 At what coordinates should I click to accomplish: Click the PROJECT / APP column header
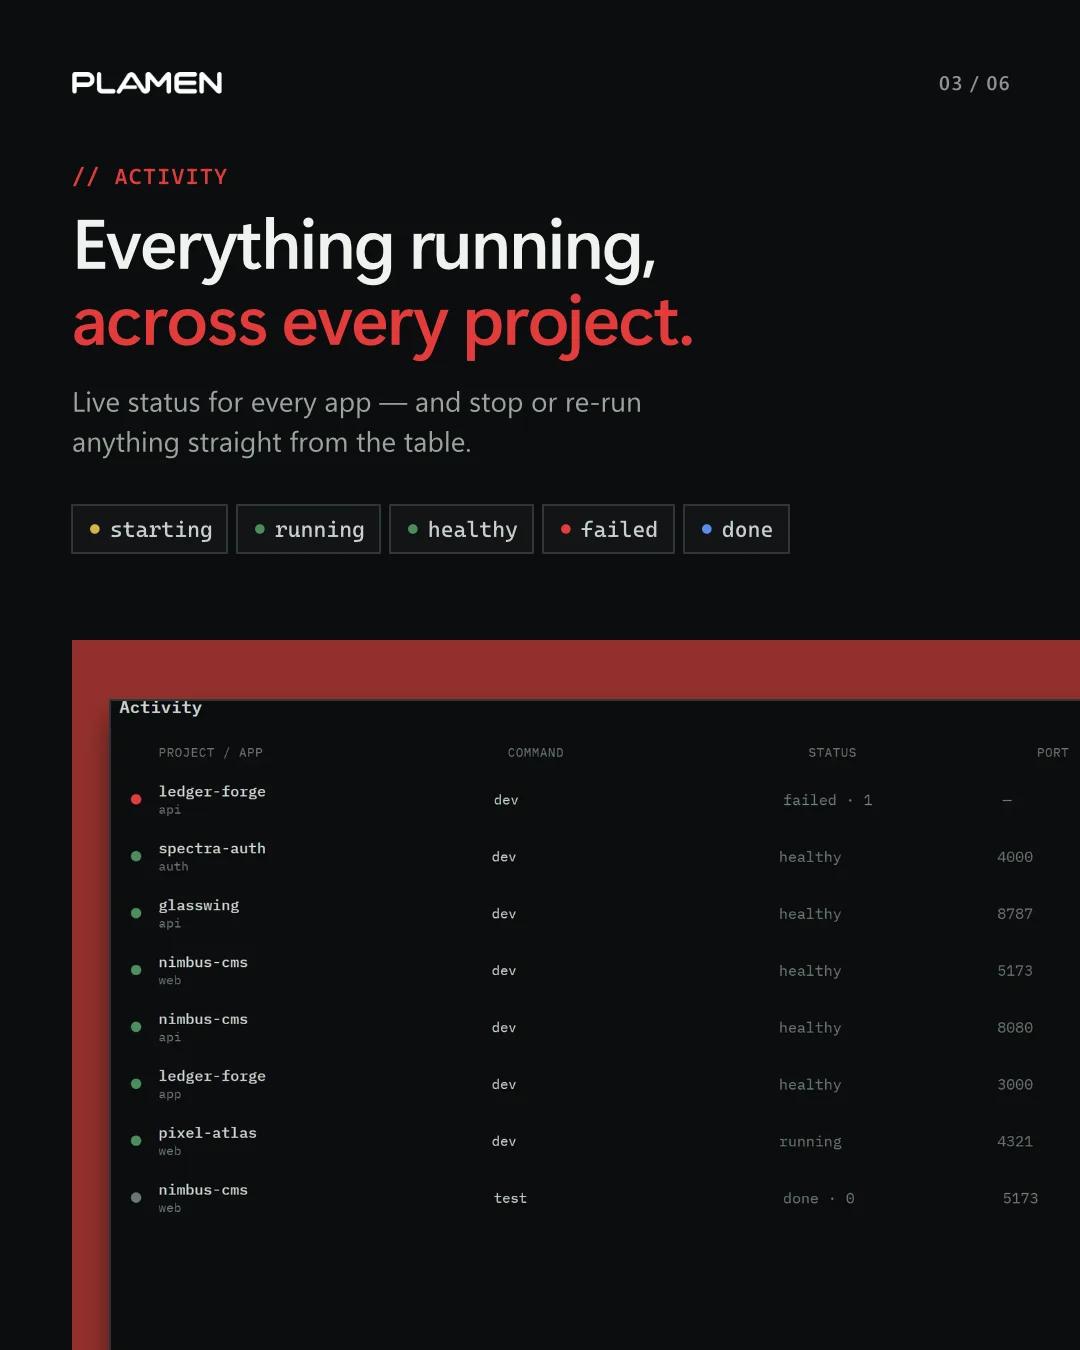211,753
